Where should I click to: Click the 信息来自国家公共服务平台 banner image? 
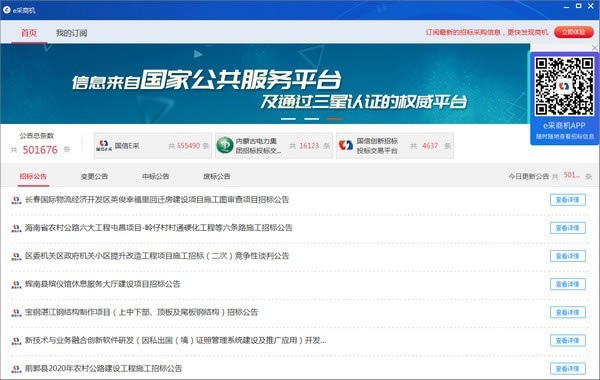265,84
